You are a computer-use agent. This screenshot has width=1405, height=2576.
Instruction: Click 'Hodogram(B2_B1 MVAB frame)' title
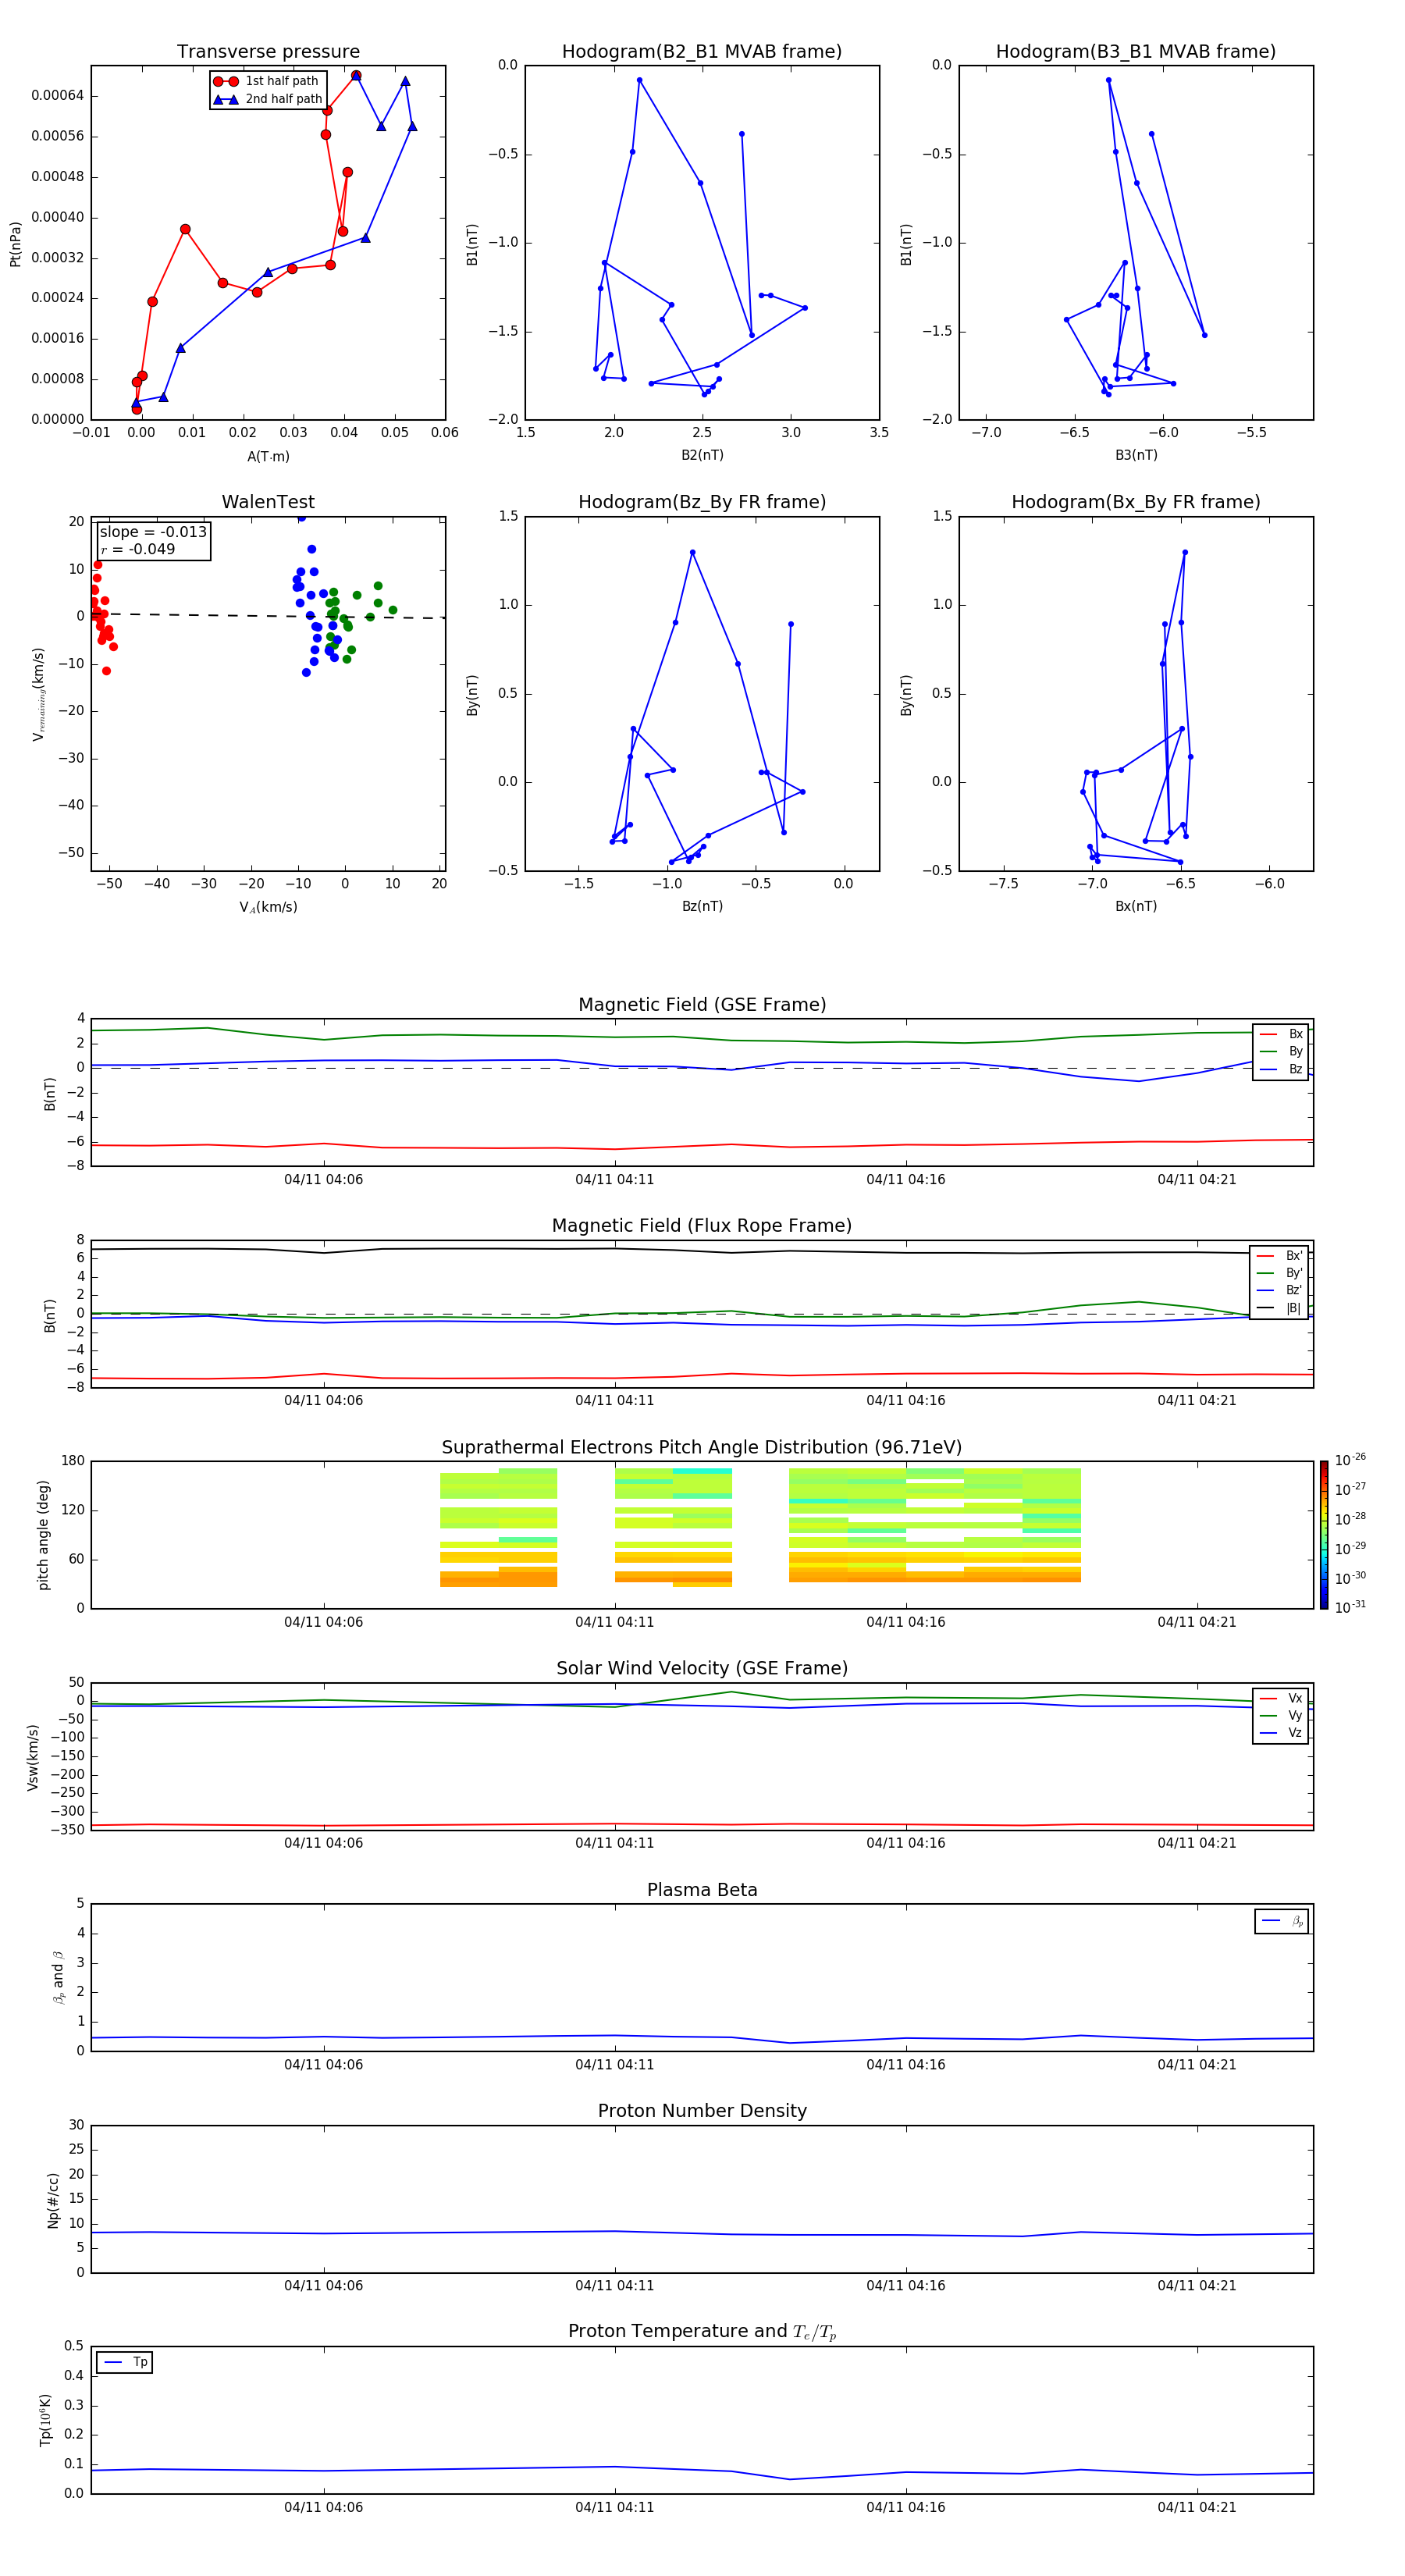702,52
